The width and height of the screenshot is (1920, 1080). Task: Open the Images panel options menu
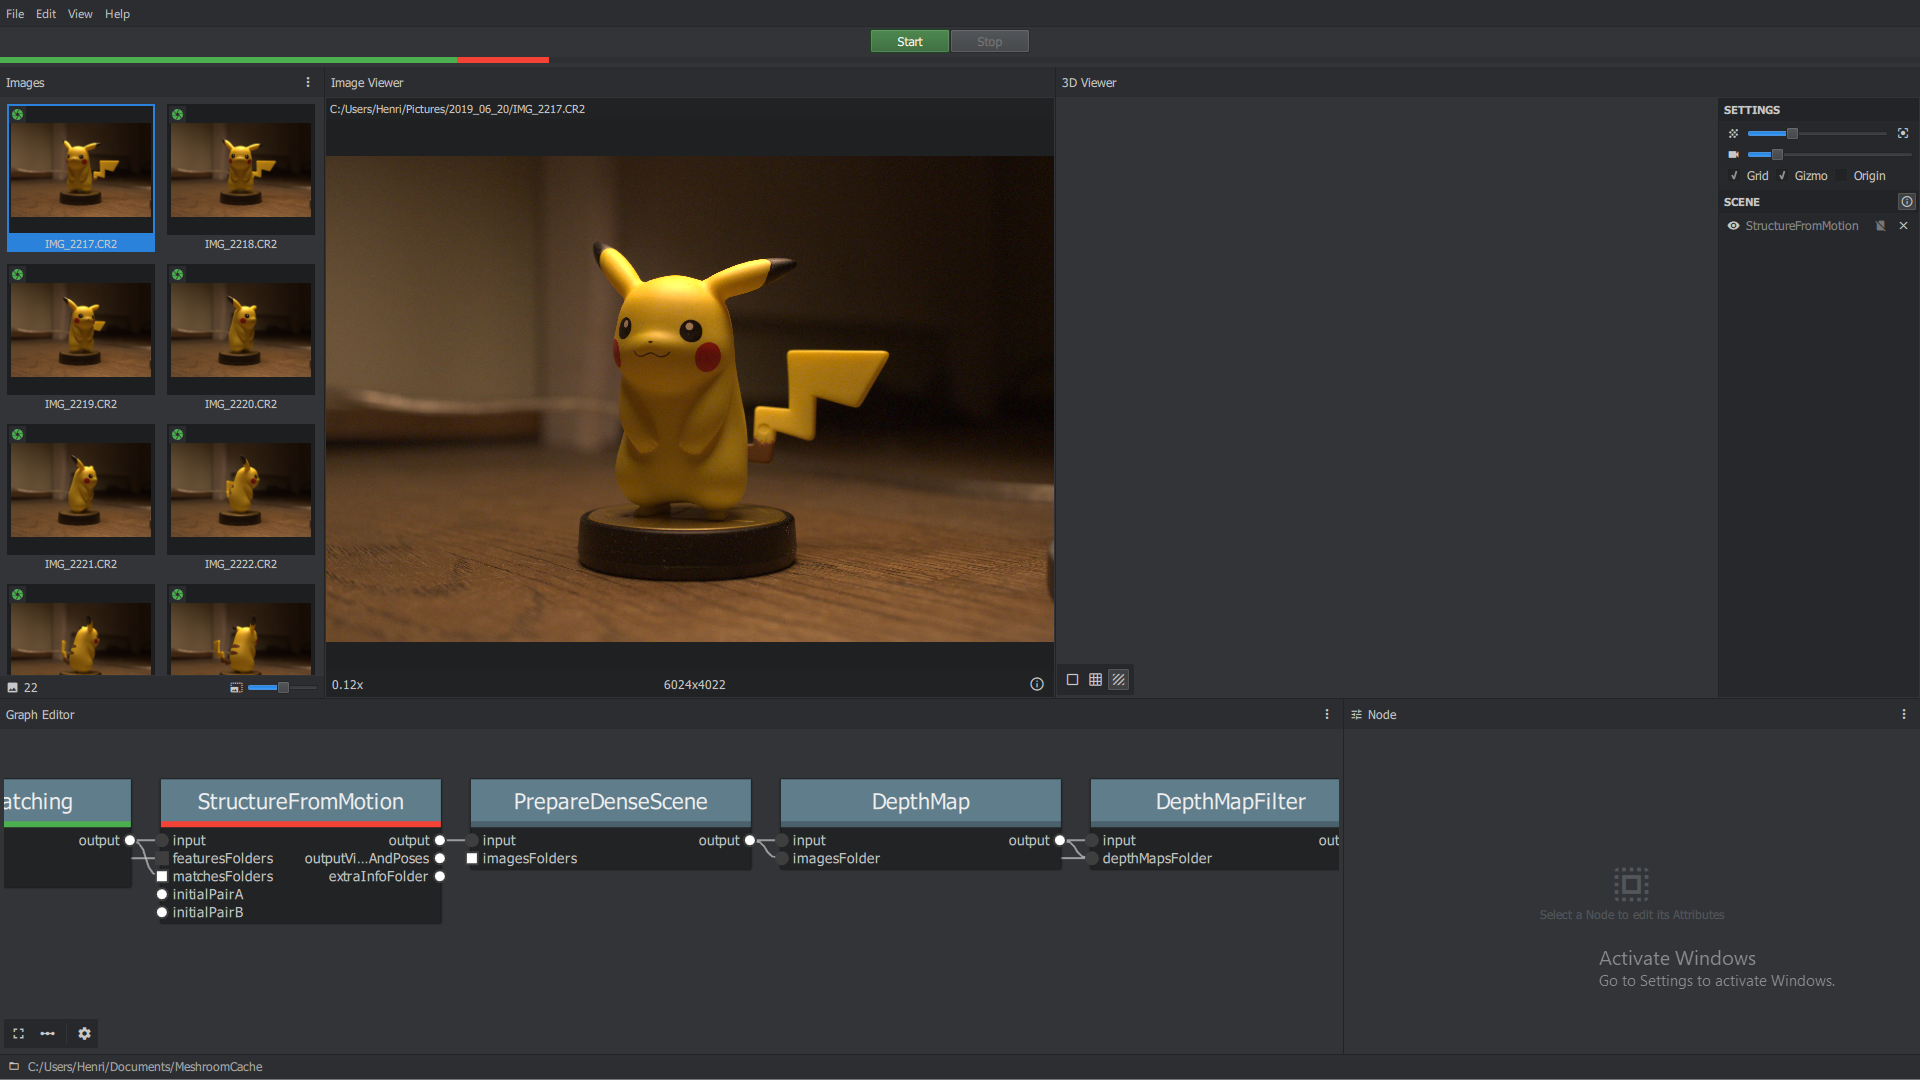[x=307, y=83]
